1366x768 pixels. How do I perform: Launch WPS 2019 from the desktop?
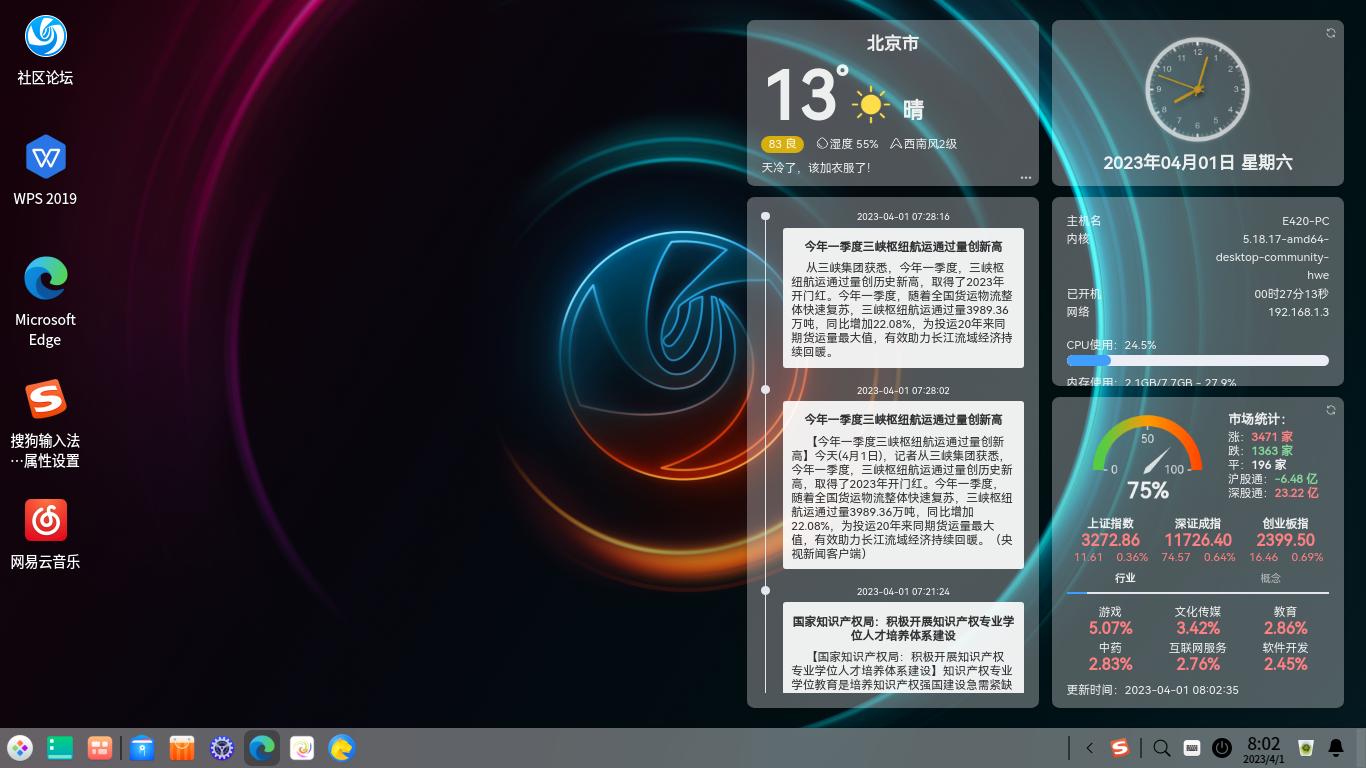(x=45, y=158)
